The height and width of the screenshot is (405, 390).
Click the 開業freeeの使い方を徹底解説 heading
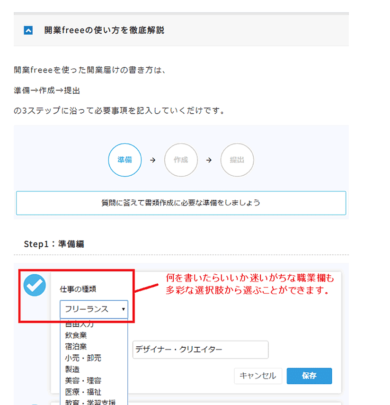pos(104,30)
